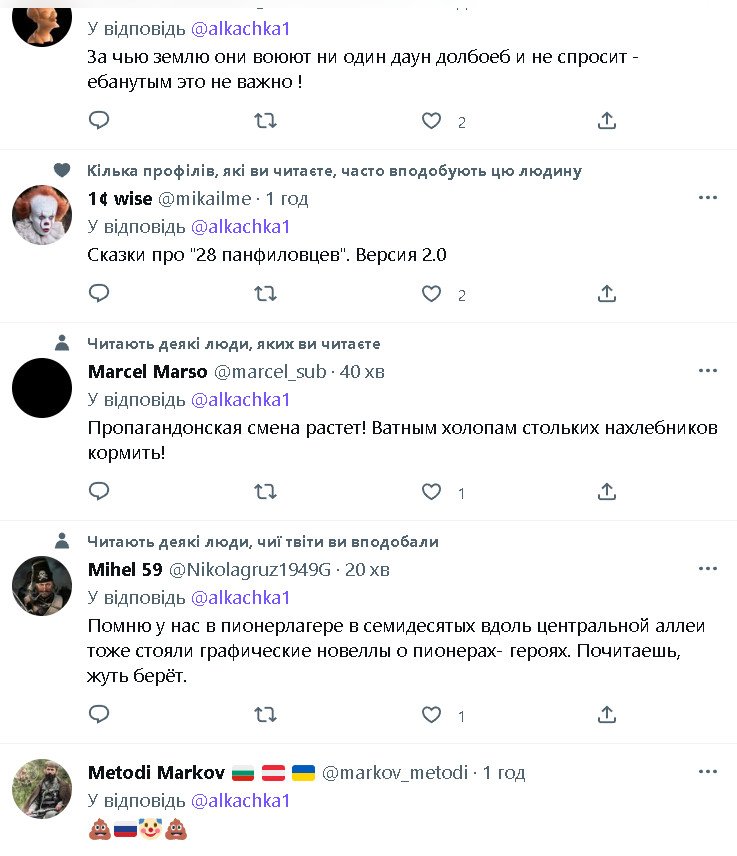The width and height of the screenshot is (737, 856).
Task: Like Marcel Marso's tweet
Action: 431,492
